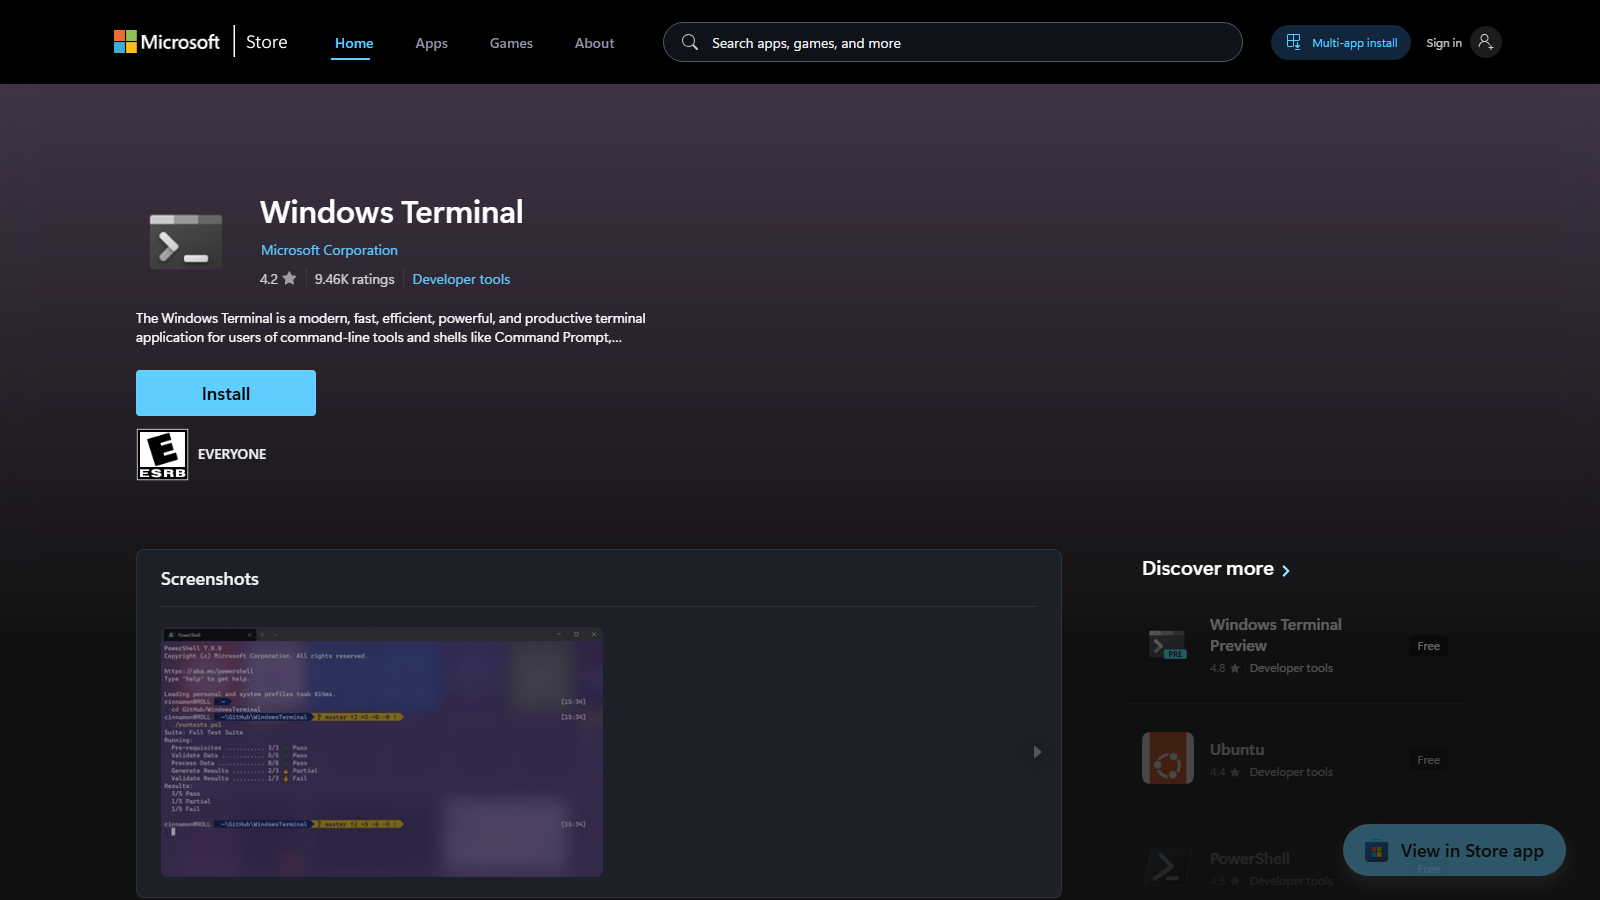Click the Ubuntu app icon
Viewport: 1600px width, 900px height.
click(1168, 758)
